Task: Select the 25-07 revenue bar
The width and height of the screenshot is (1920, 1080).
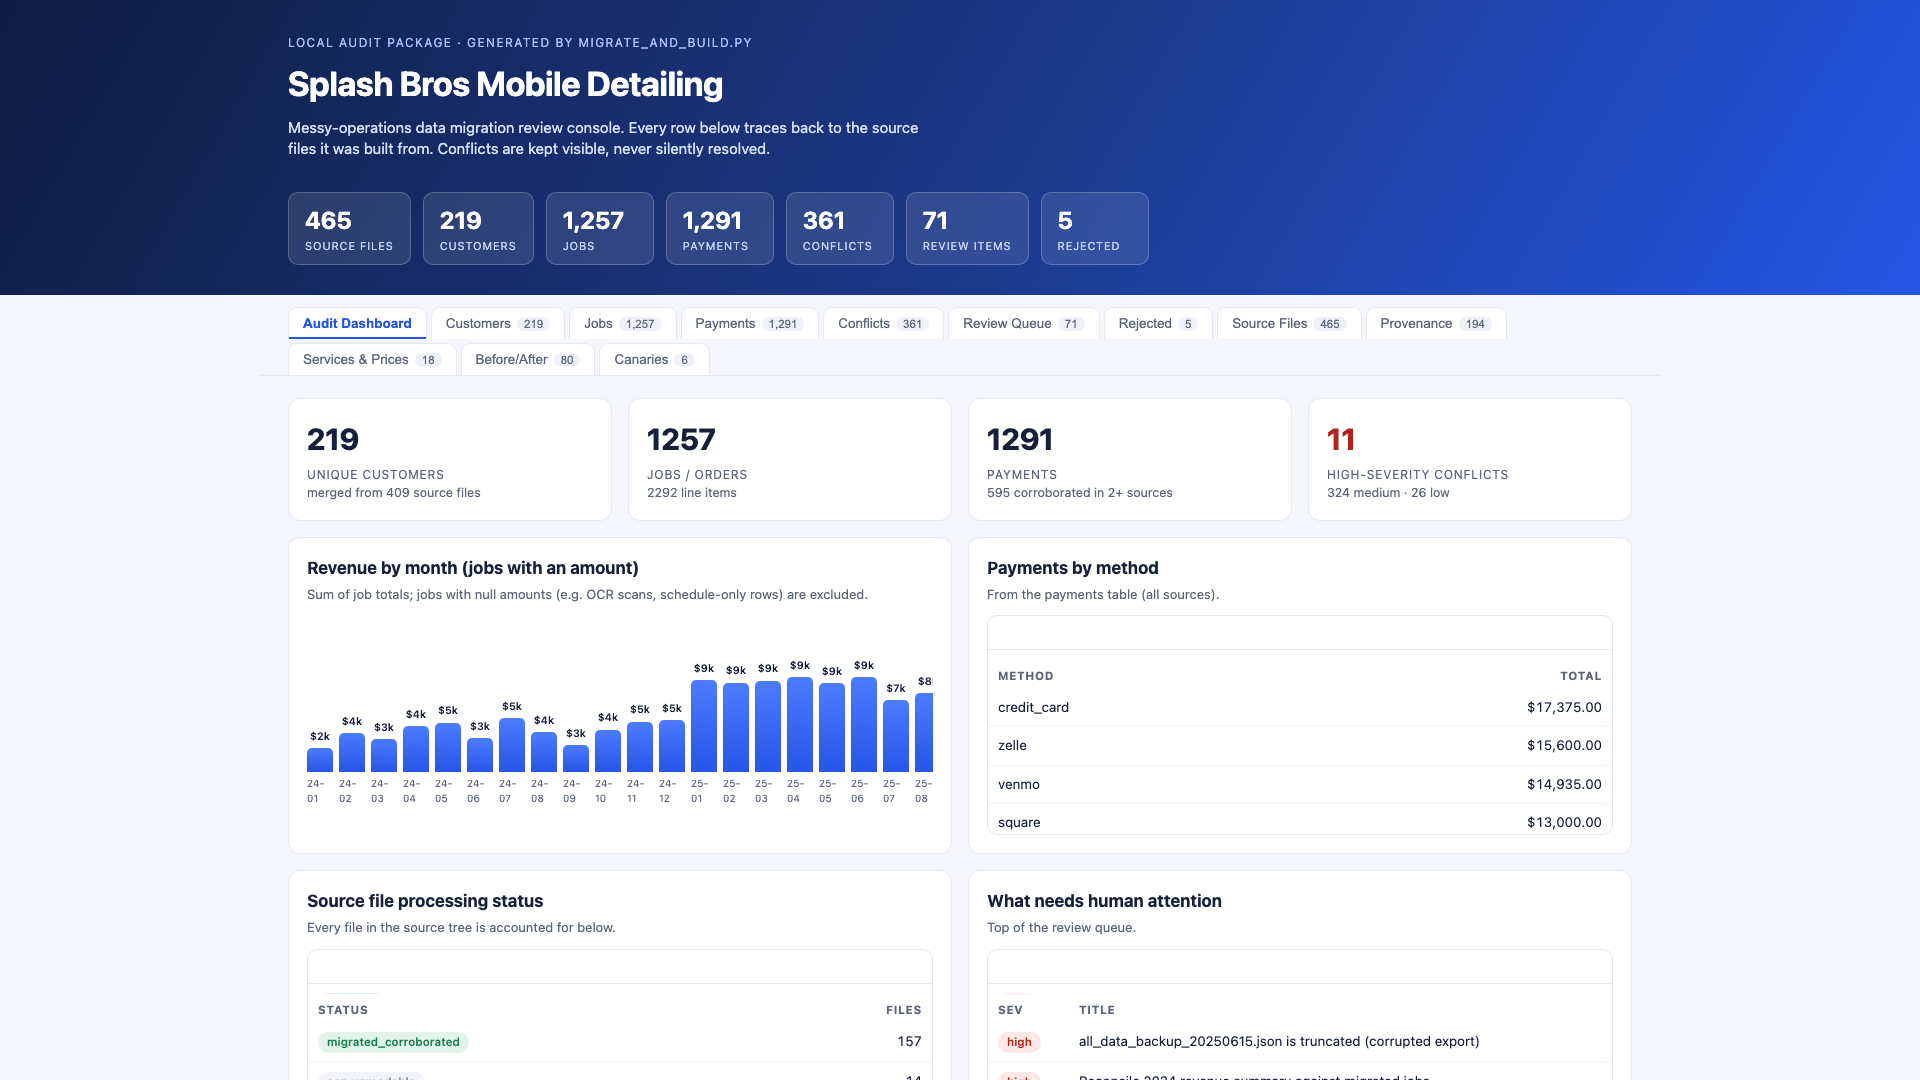Action: [x=896, y=735]
